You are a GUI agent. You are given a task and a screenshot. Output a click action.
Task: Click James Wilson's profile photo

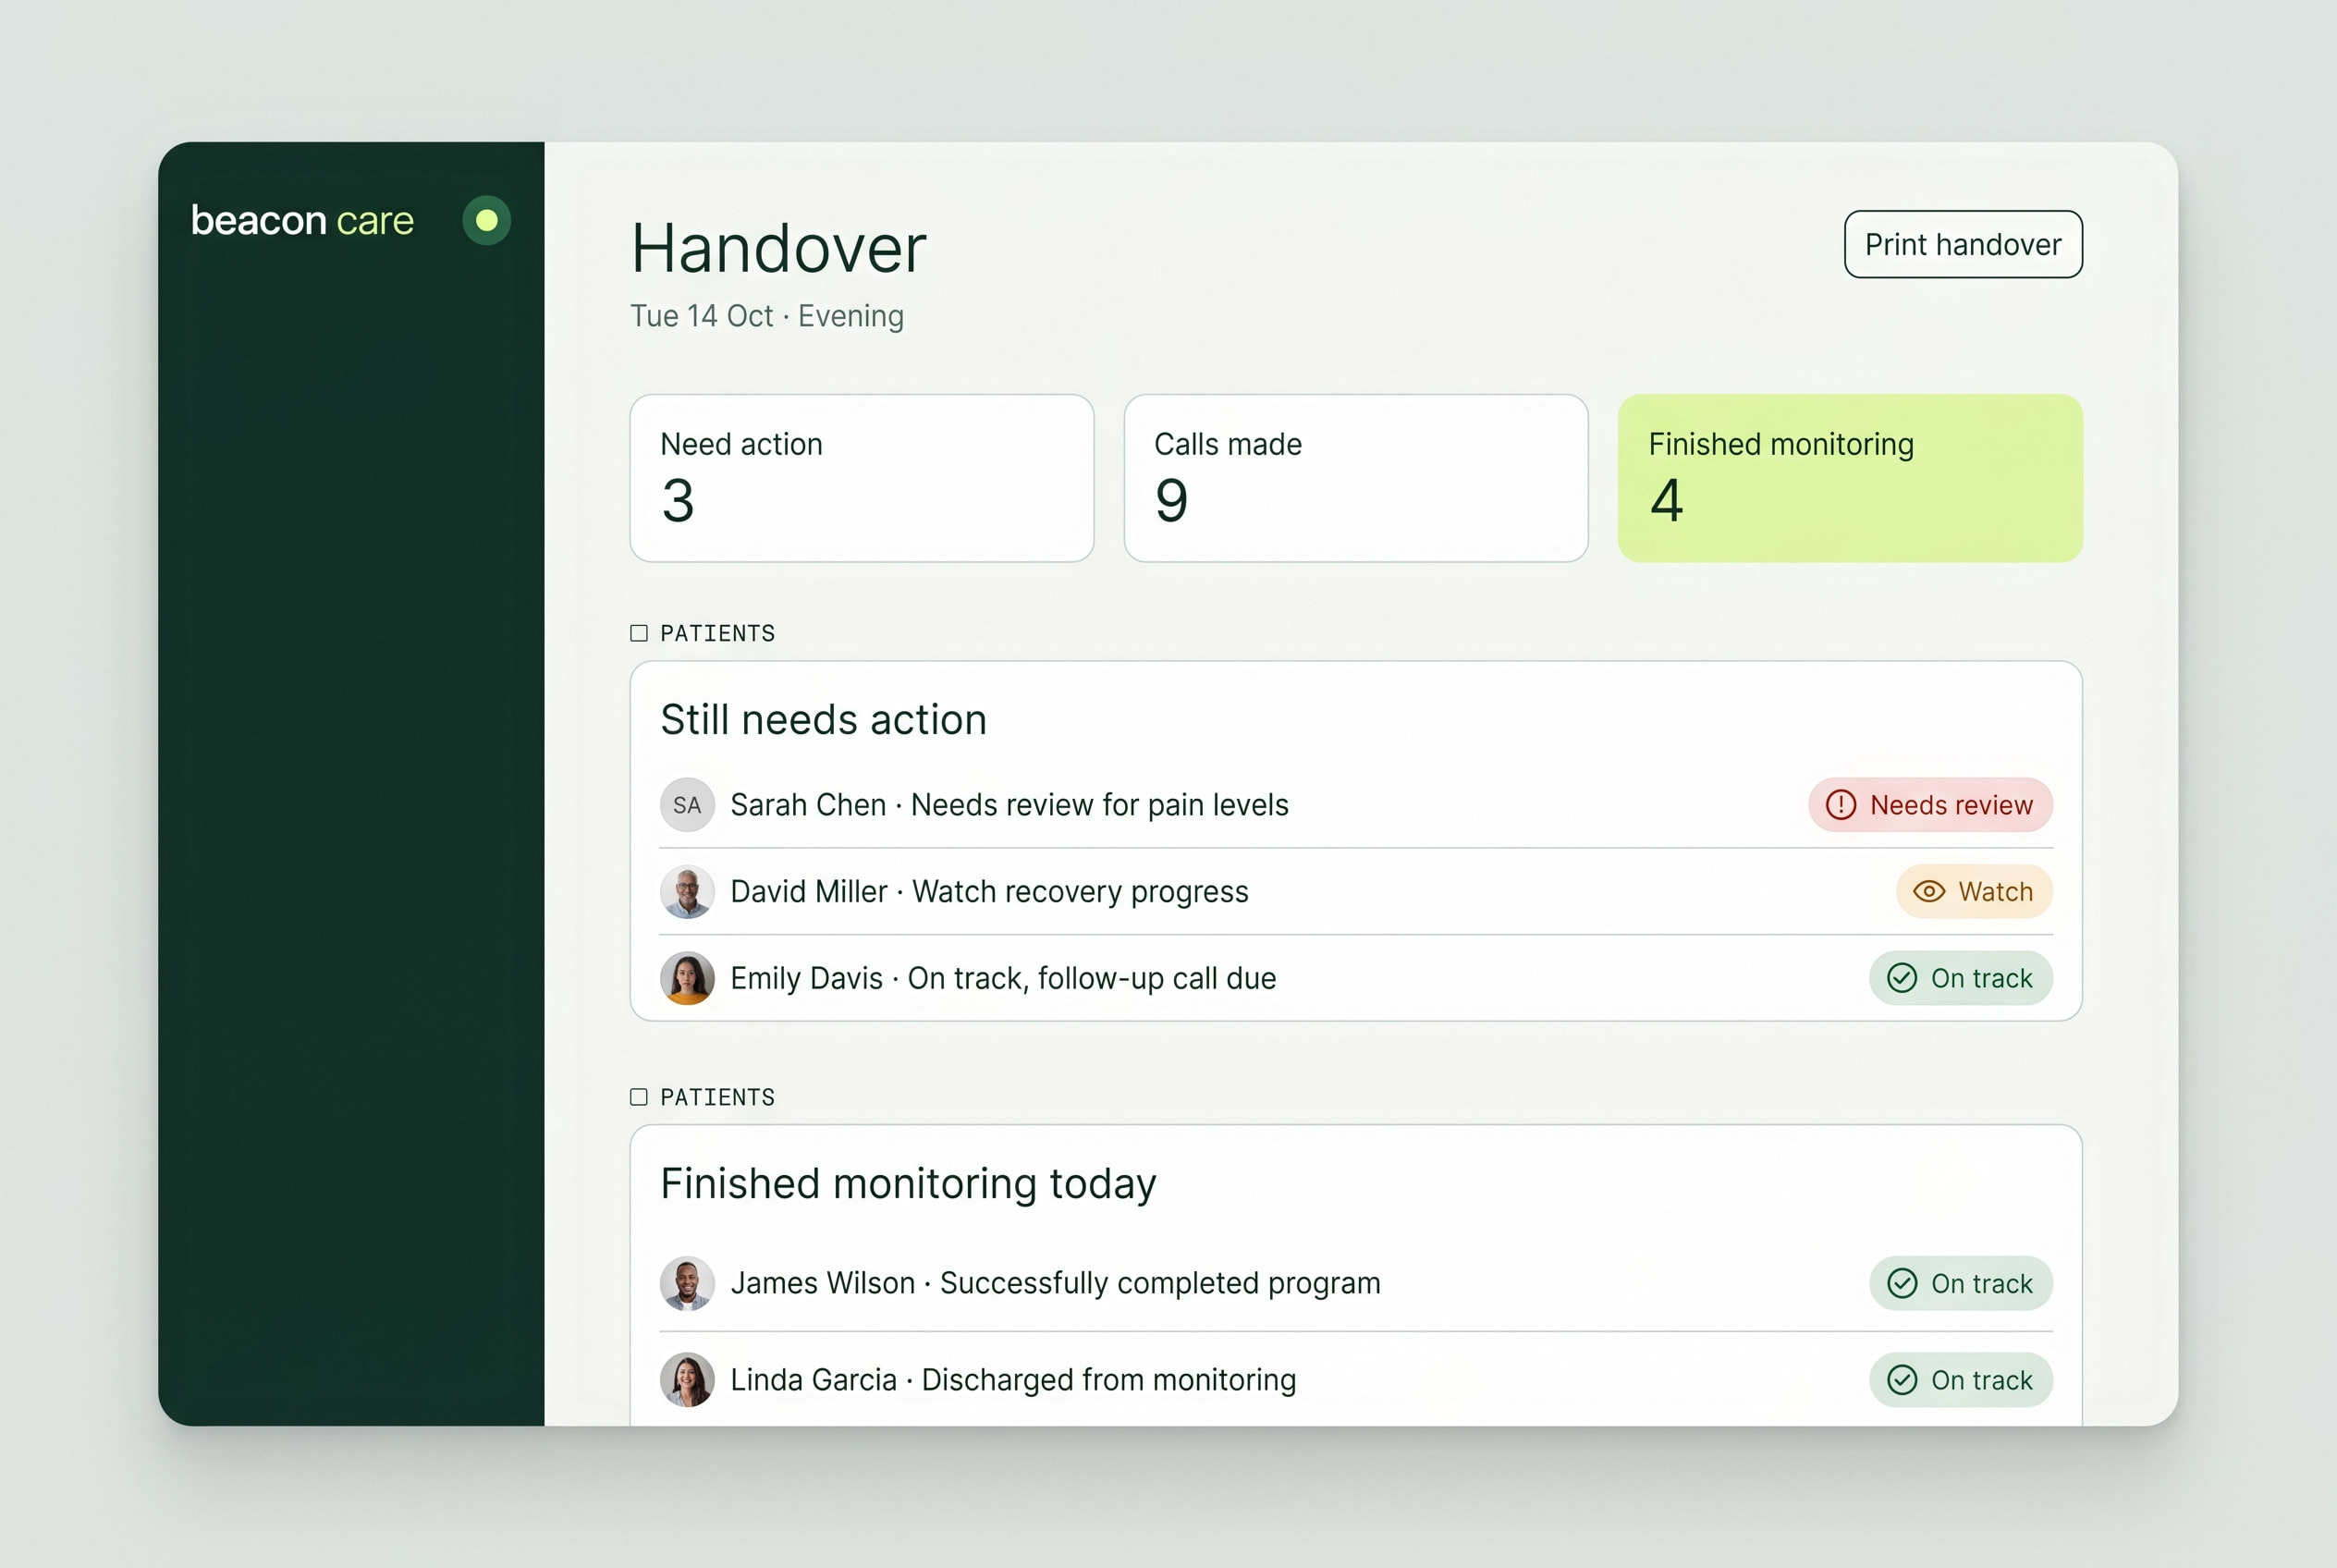point(687,1283)
